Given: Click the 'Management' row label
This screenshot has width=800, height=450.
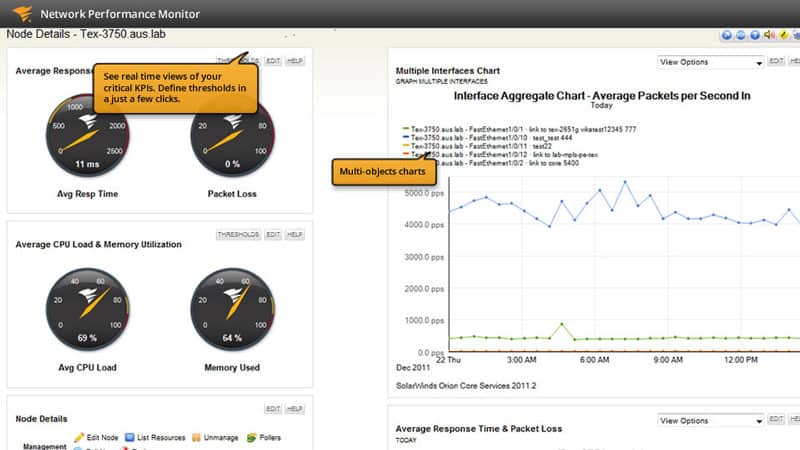Looking at the screenshot, I should click(x=44, y=446).
